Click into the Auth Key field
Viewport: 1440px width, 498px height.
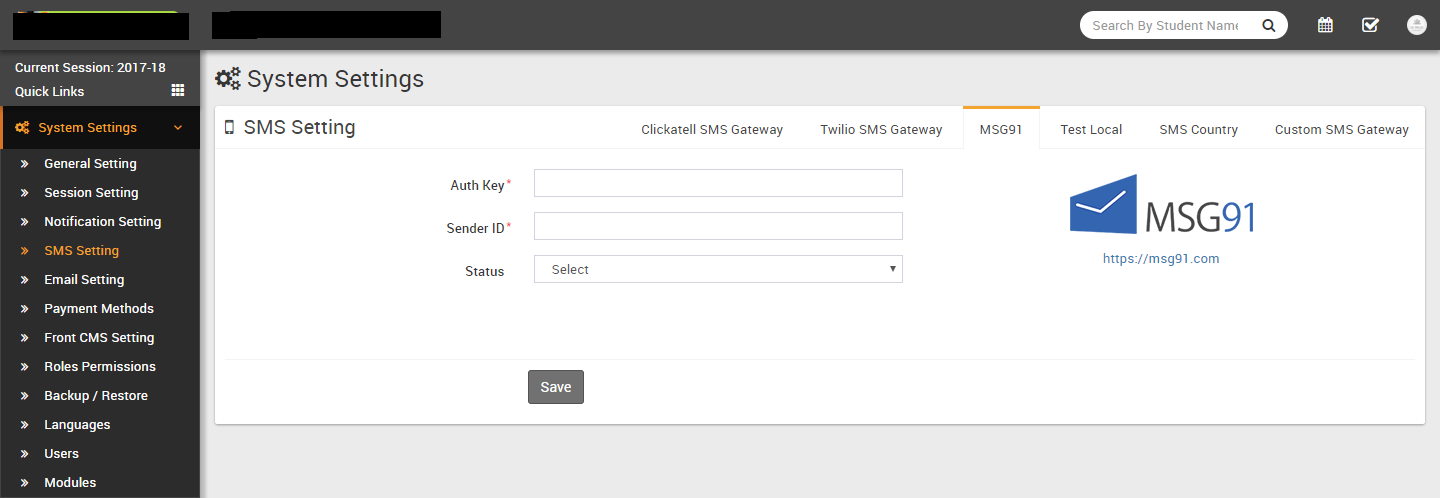point(718,184)
